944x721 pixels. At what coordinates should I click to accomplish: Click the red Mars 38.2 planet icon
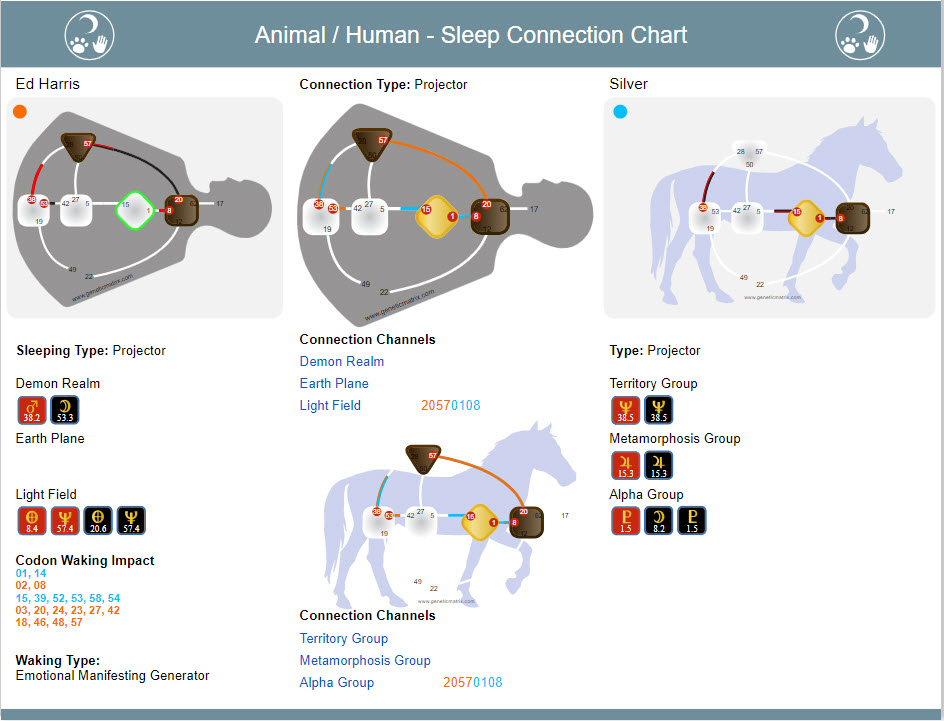[31, 410]
